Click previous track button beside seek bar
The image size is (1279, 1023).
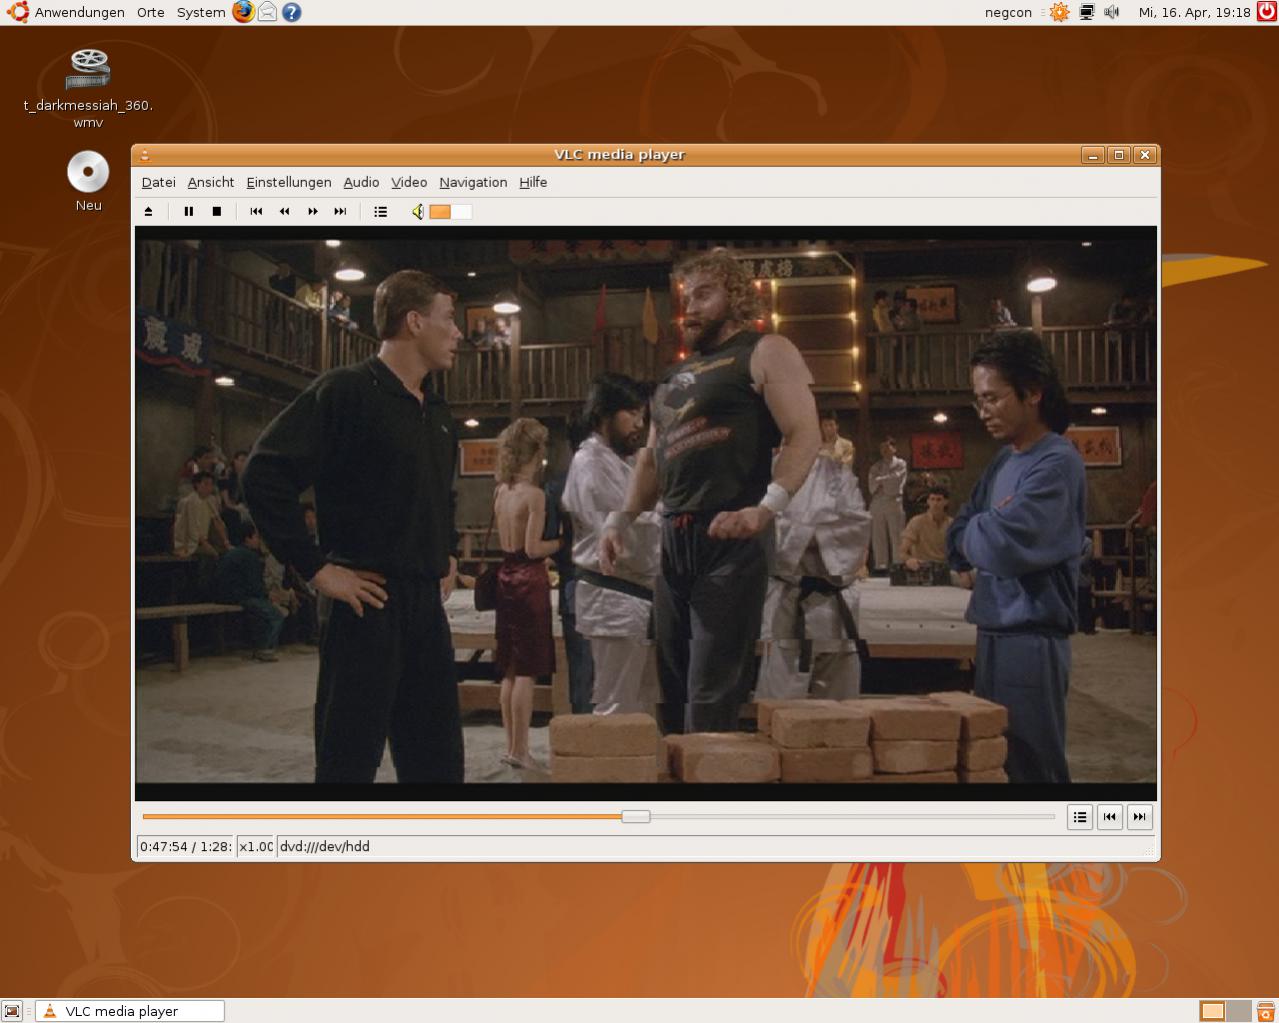click(x=1109, y=817)
